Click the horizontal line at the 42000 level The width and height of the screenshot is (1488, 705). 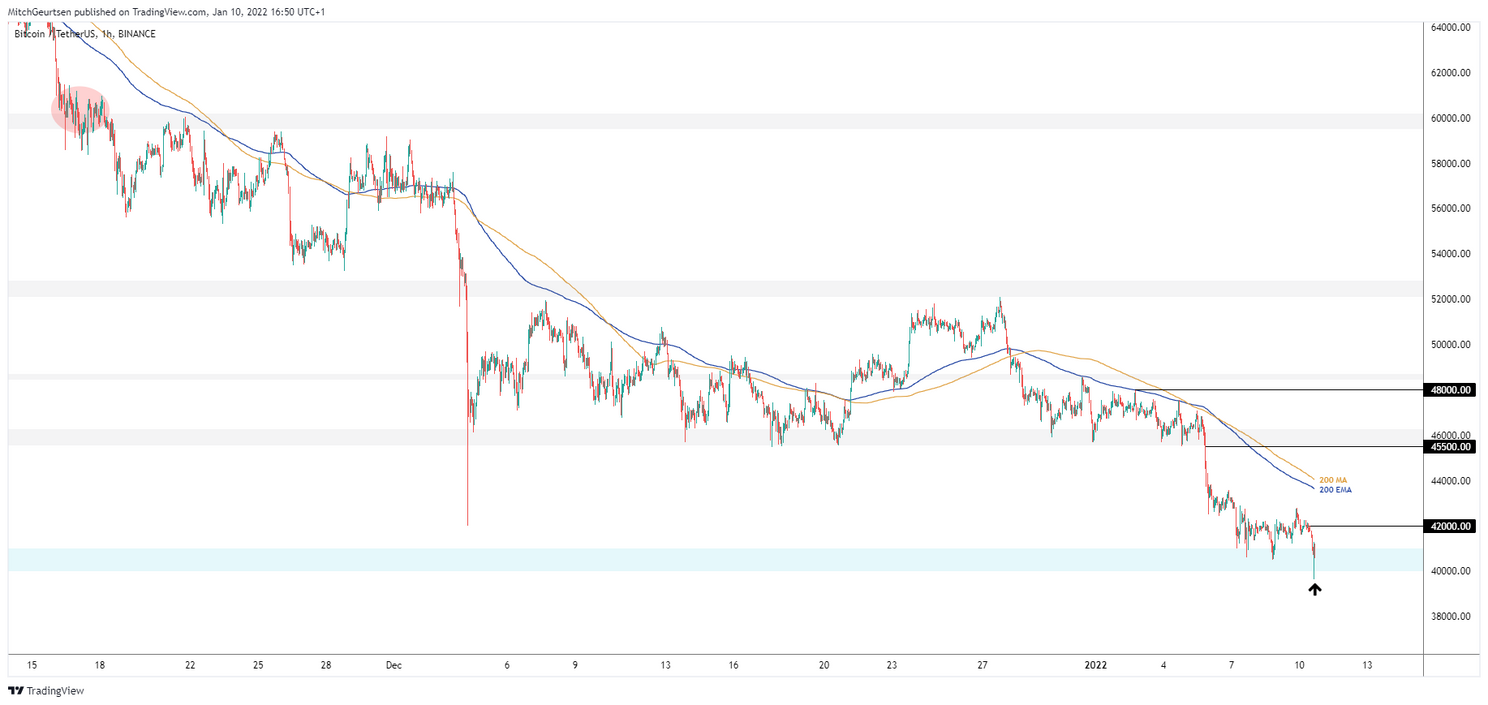(x=1365, y=526)
